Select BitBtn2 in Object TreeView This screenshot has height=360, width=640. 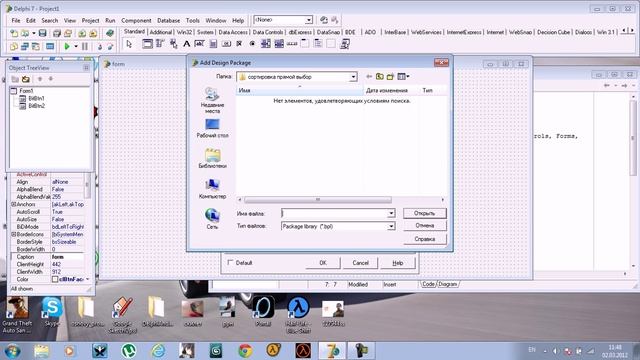click(36, 106)
